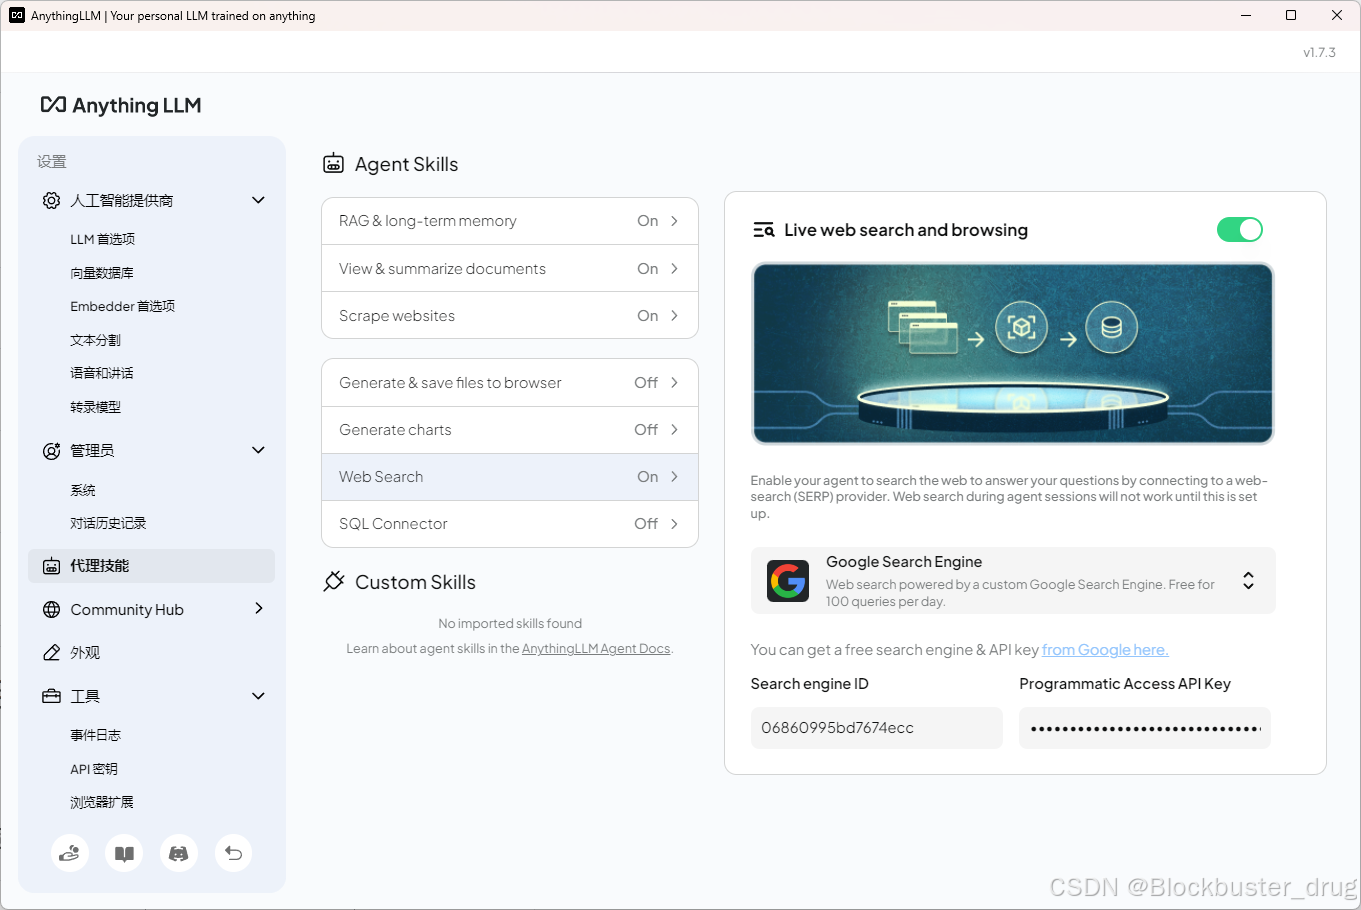
Task: Open the Discord icon button
Action: pyautogui.click(x=179, y=853)
